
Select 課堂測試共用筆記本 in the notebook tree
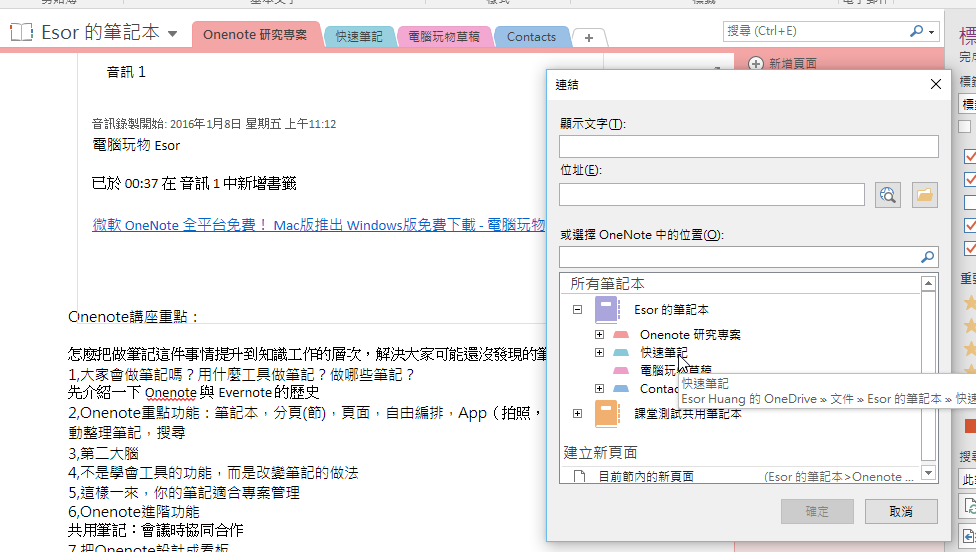click(x=688, y=414)
